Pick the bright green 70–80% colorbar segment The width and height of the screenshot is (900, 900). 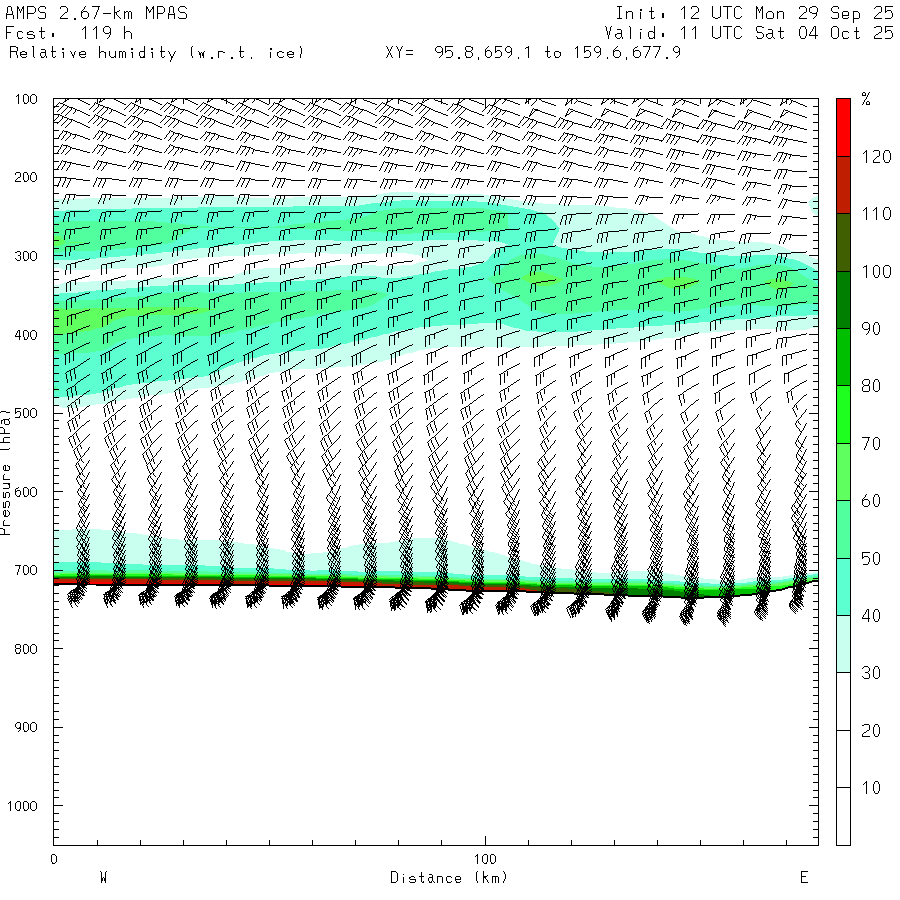coord(843,415)
